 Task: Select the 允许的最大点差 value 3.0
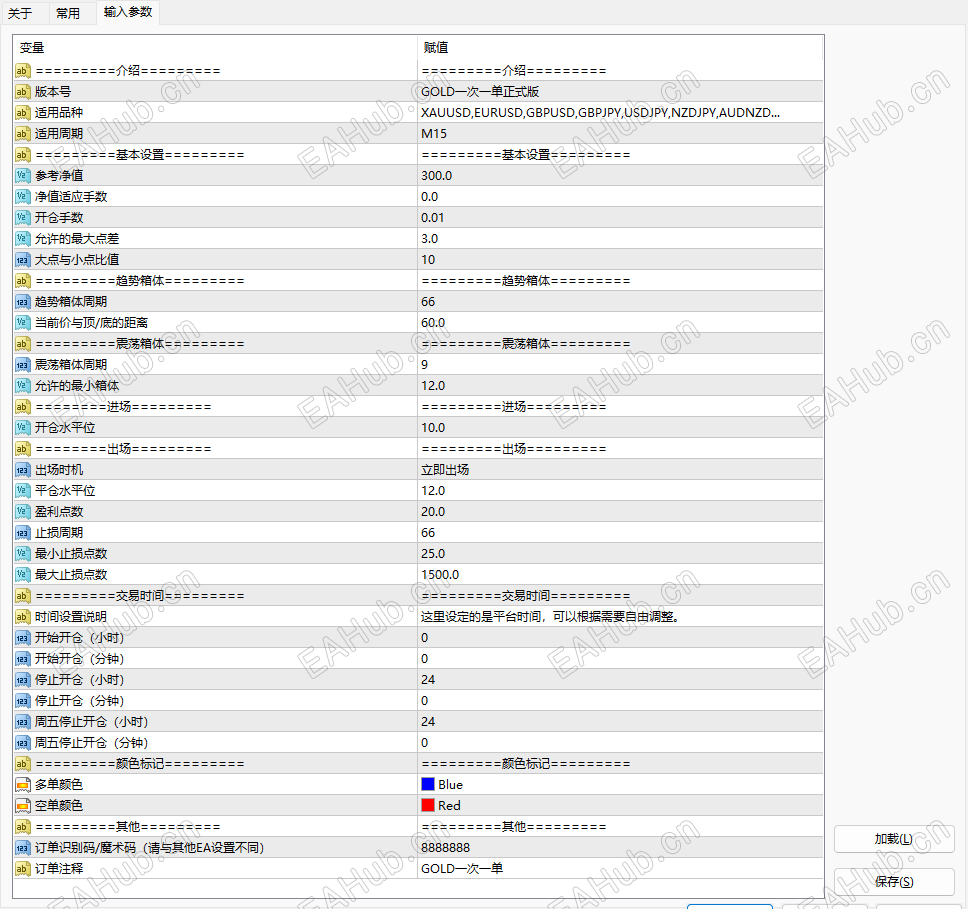point(429,238)
